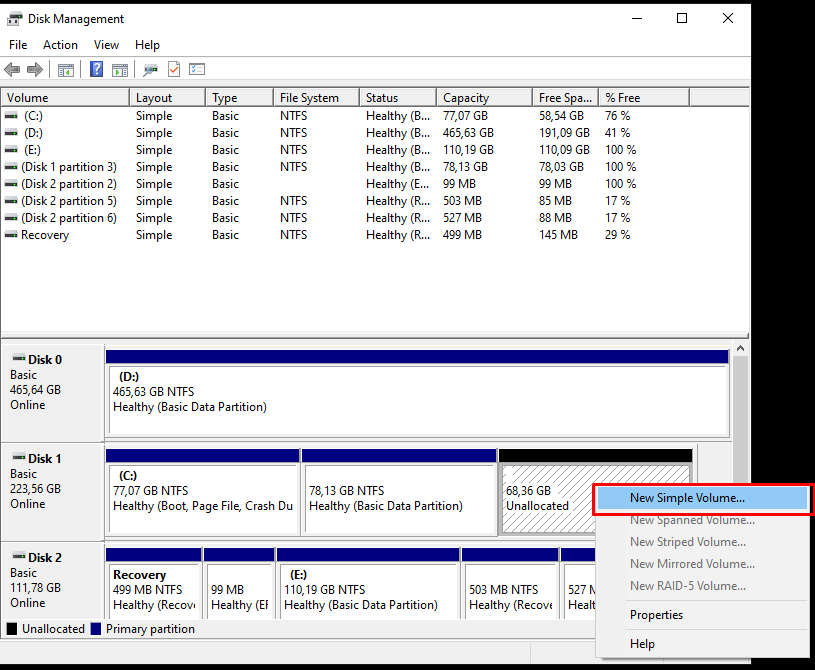Sort by the File System column header
The width and height of the screenshot is (815, 670).
[x=309, y=98]
